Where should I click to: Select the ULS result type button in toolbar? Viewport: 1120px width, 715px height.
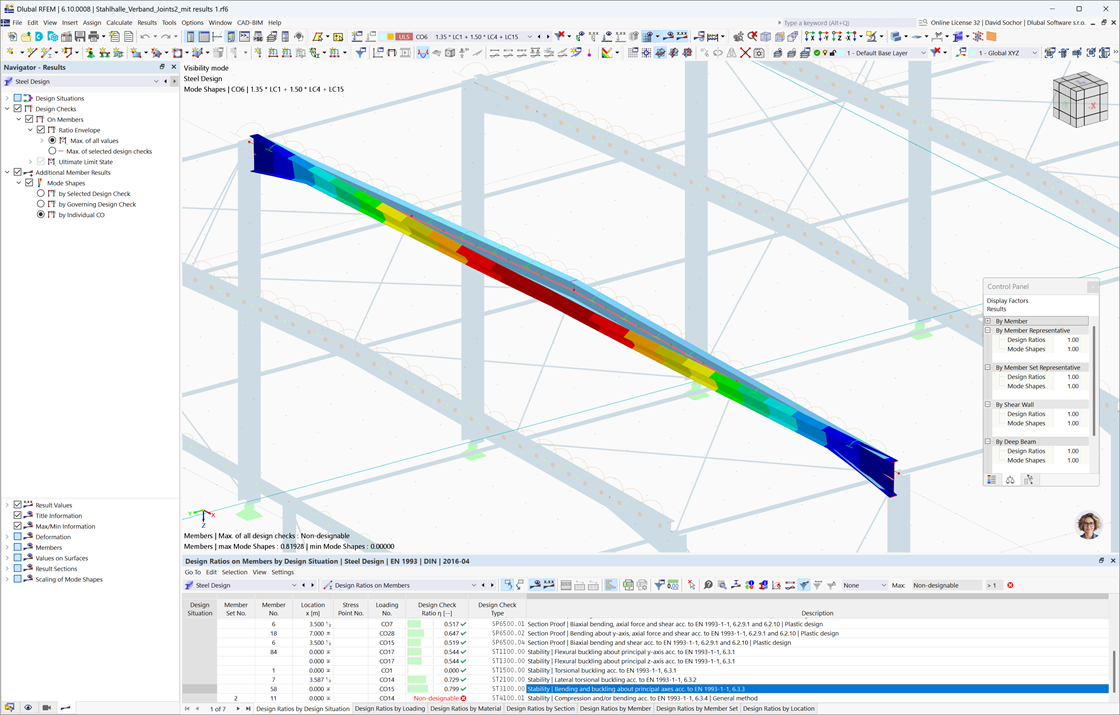(x=406, y=36)
